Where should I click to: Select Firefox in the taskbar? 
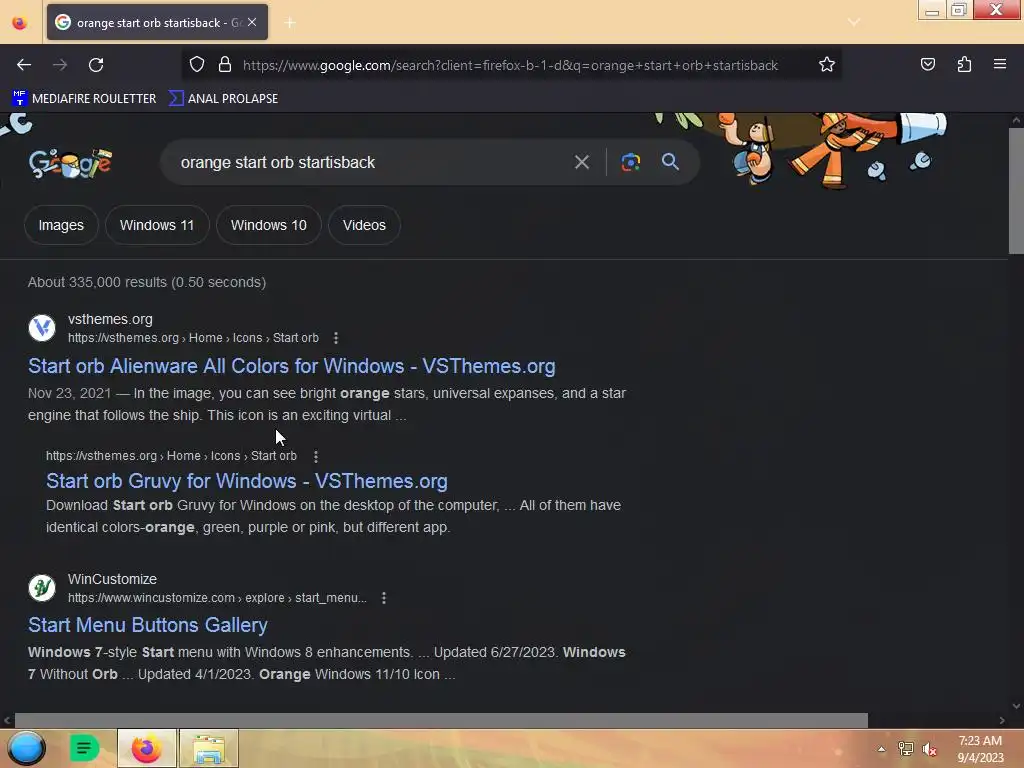coord(146,748)
